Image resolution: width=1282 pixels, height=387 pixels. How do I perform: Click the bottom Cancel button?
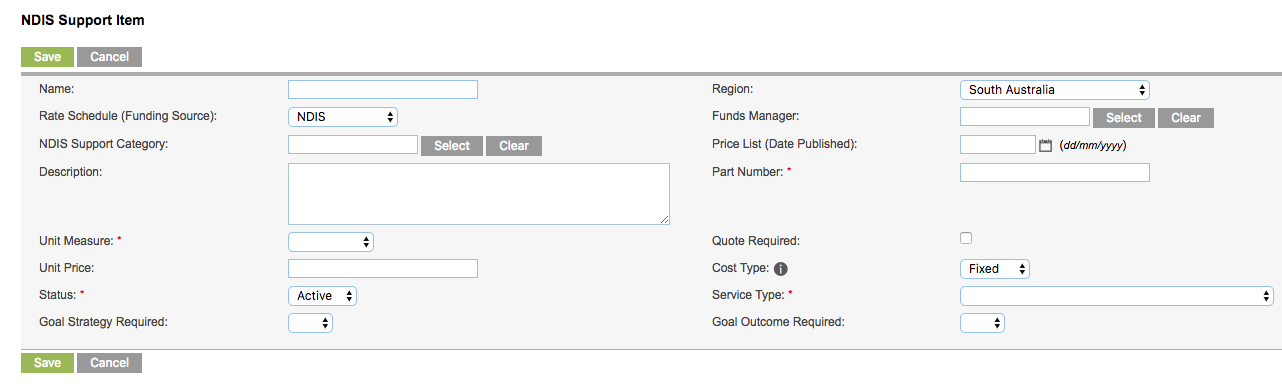109,363
